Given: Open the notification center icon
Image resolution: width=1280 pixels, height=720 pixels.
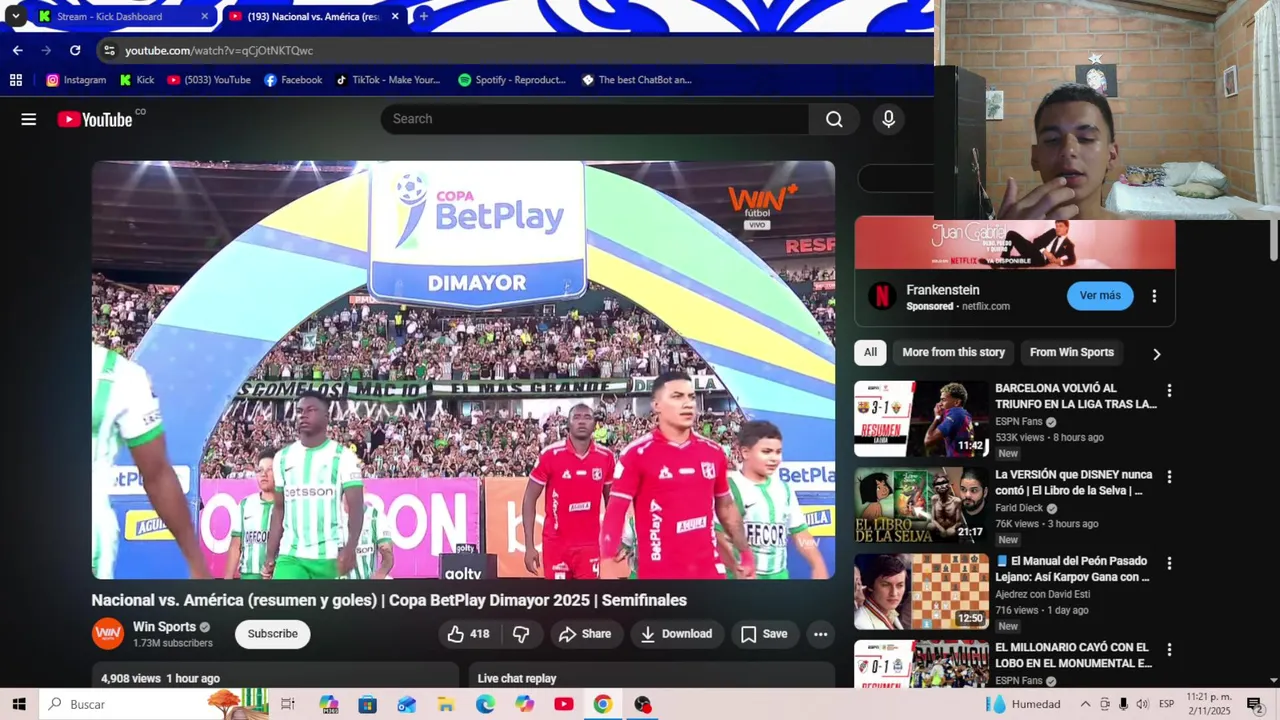Looking at the screenshot, I should tap(1254, 704).
